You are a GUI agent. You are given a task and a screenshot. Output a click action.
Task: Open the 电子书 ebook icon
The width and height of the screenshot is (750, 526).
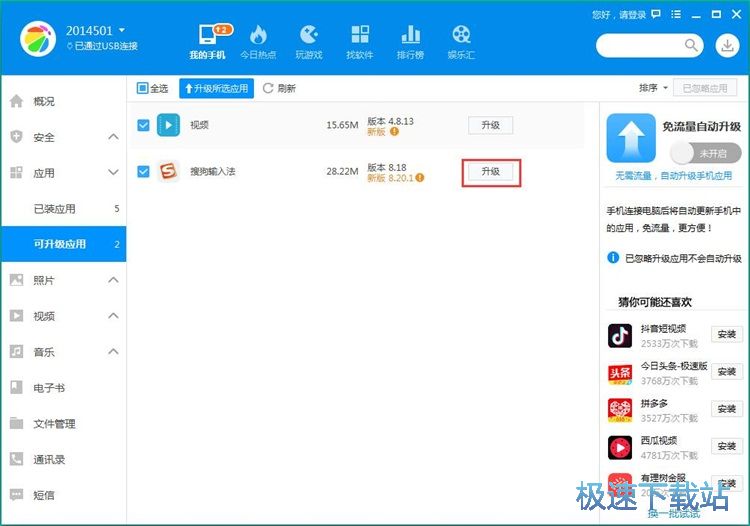(x=16, y=387)
